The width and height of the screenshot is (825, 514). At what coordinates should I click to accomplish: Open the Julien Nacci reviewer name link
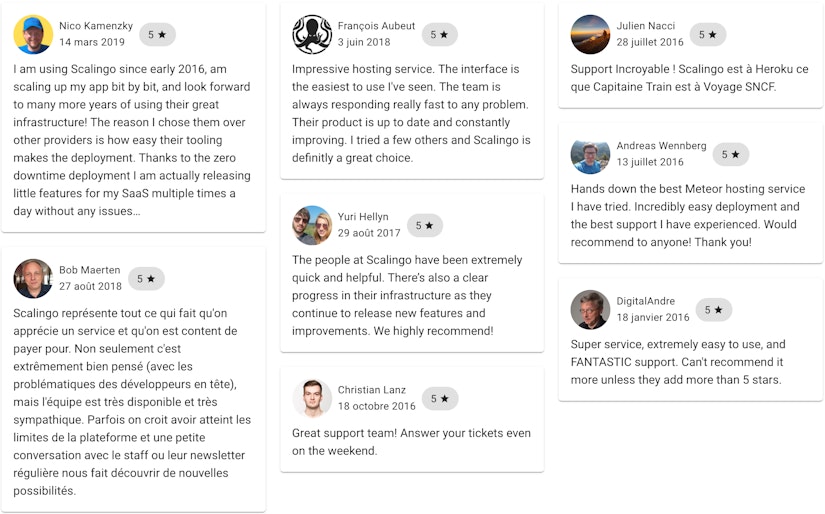646,26
